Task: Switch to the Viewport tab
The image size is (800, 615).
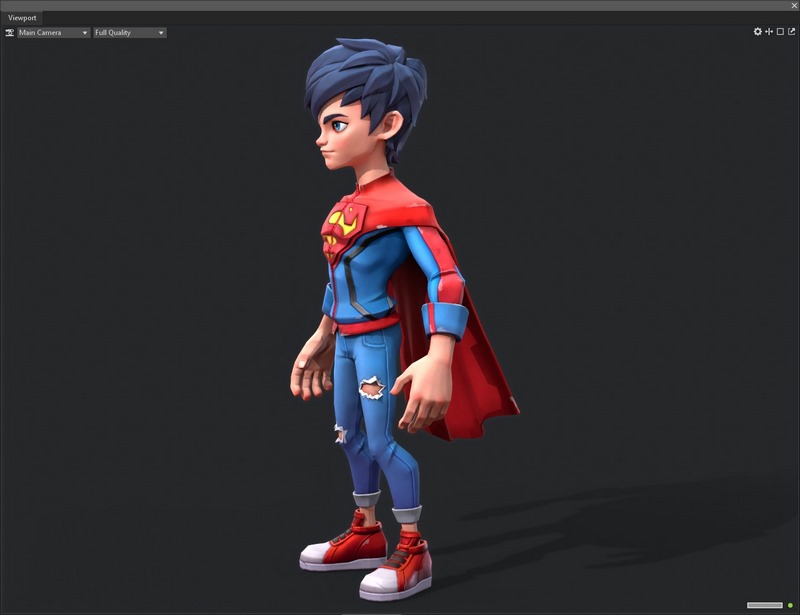Action: click(x=22, y=18)
